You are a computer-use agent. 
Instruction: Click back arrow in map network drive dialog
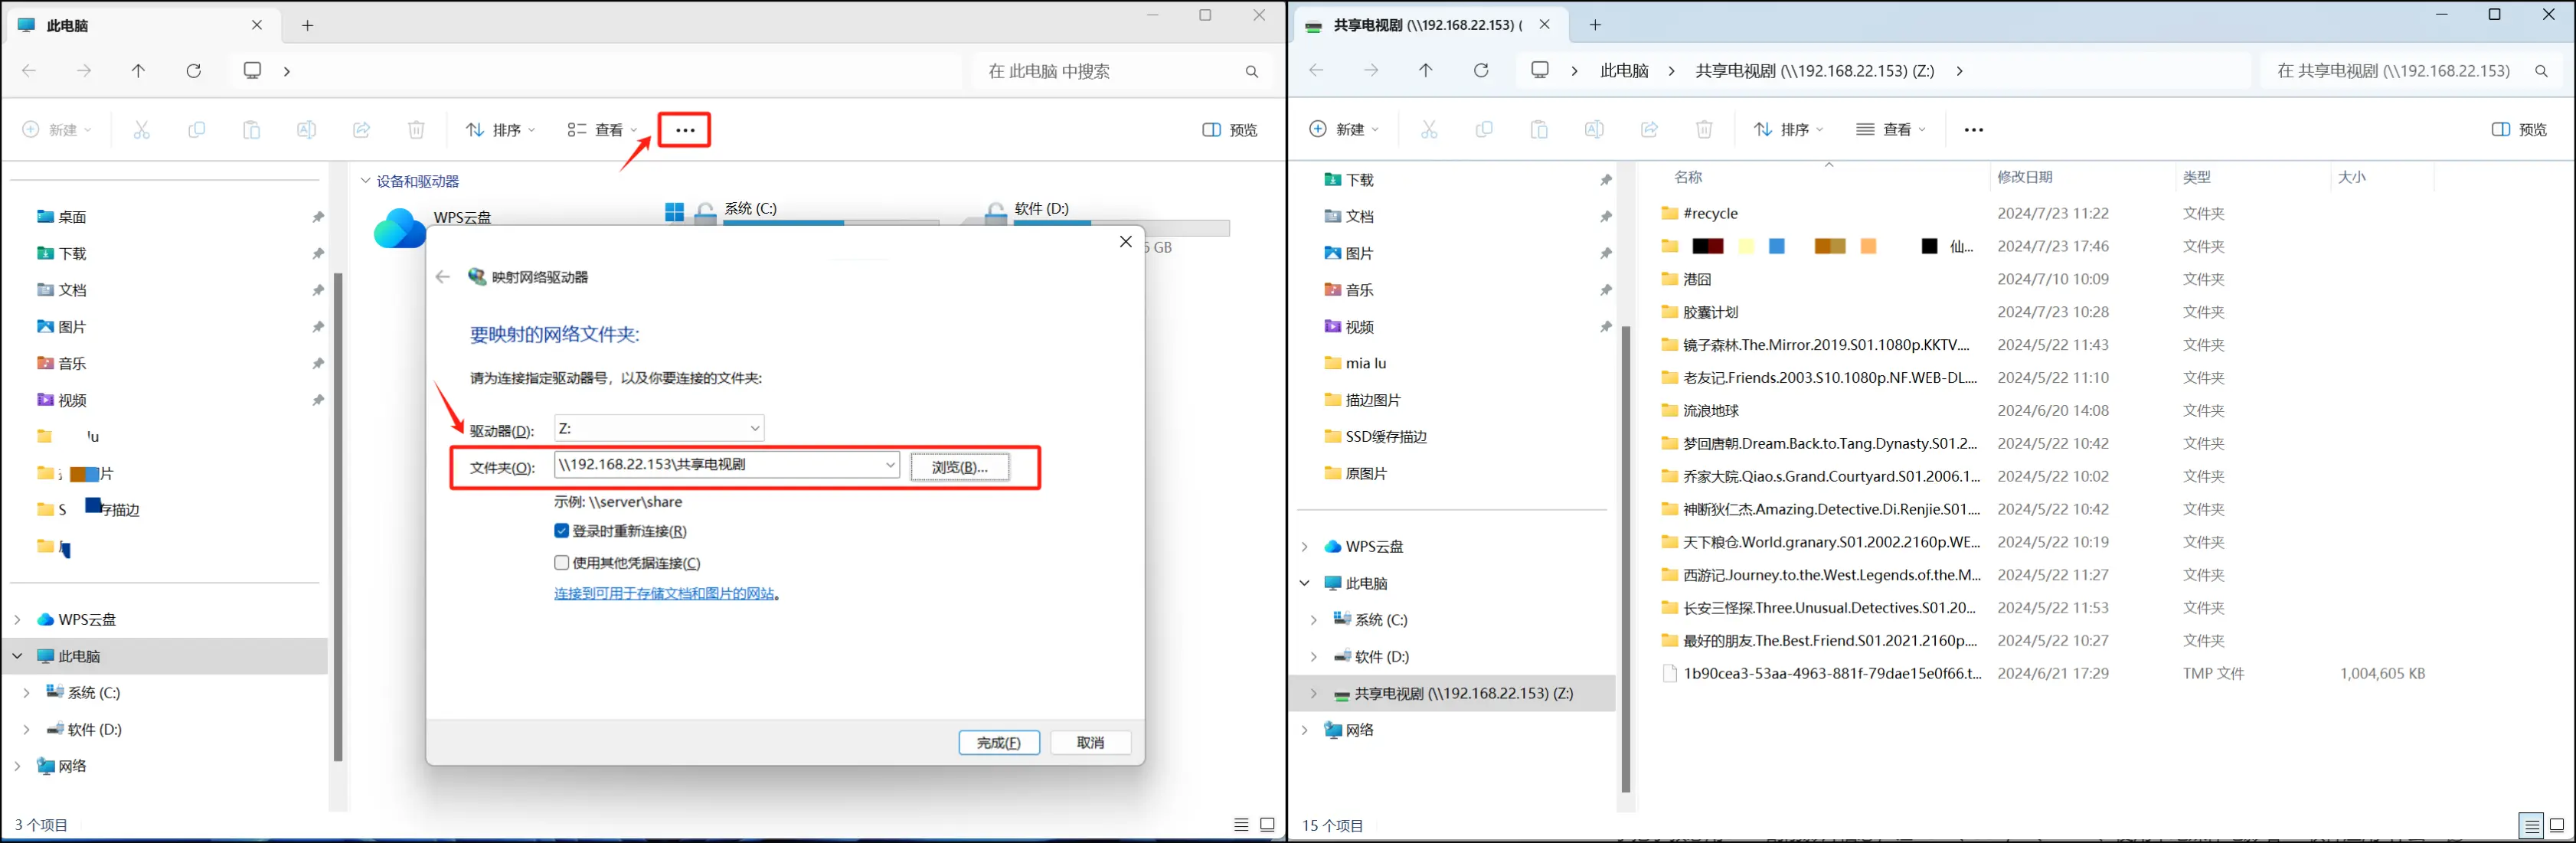pos(443,277)
